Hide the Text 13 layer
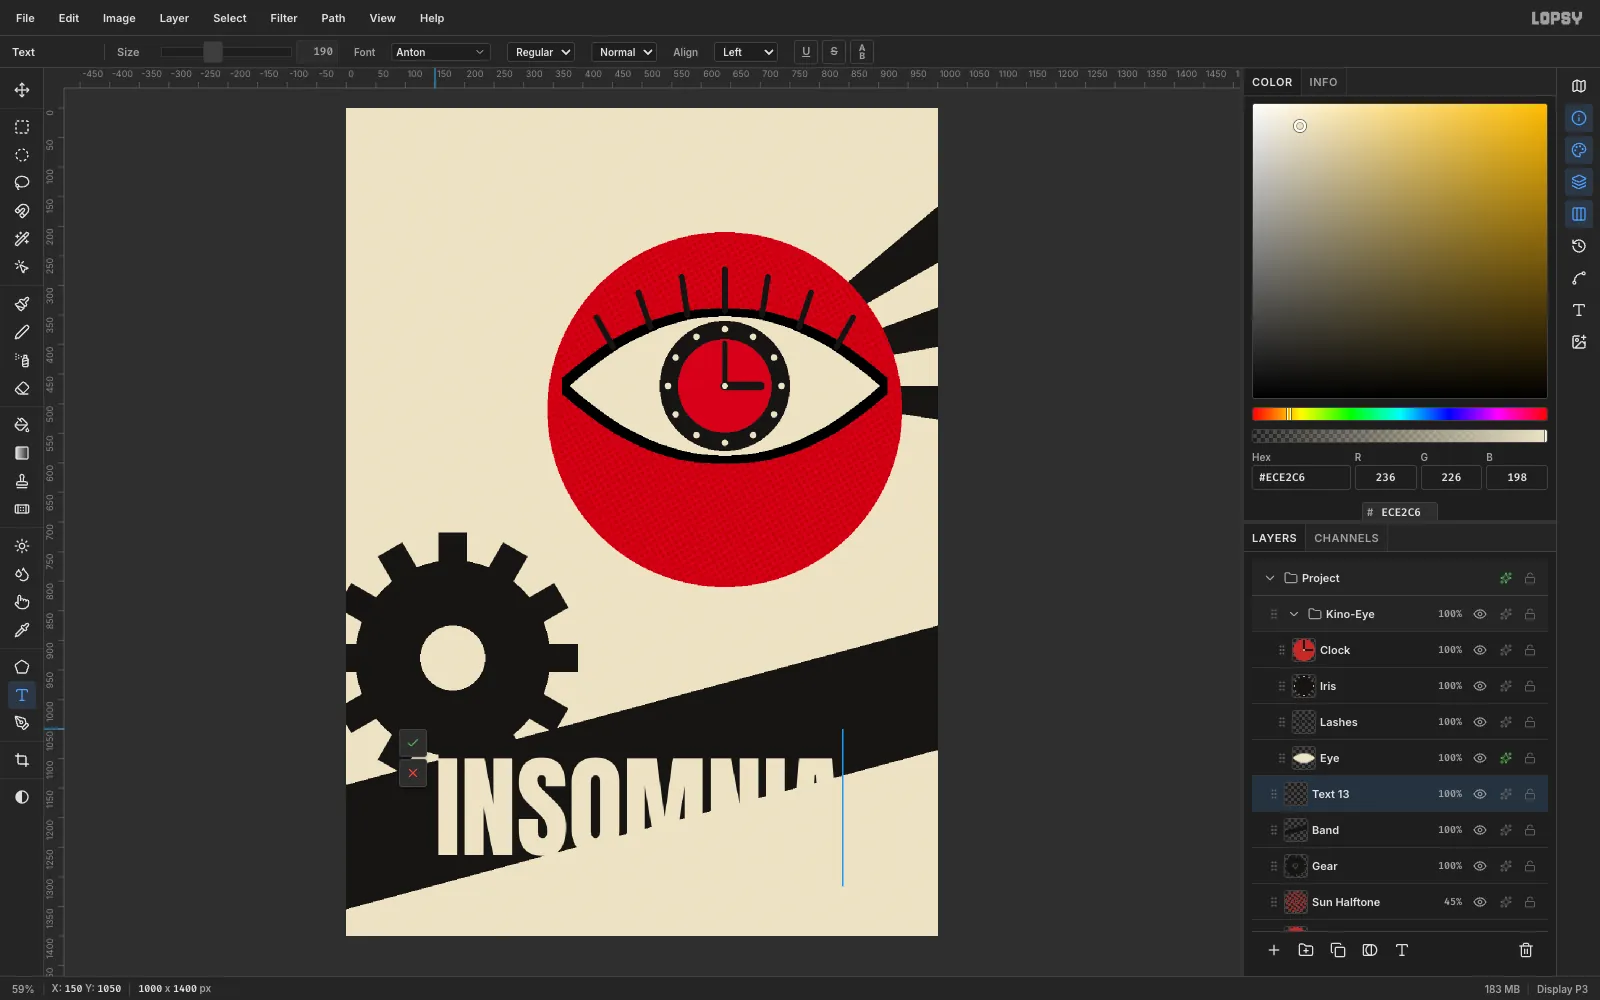The image size is (1600, 1000). click(x=1480, y=794)
